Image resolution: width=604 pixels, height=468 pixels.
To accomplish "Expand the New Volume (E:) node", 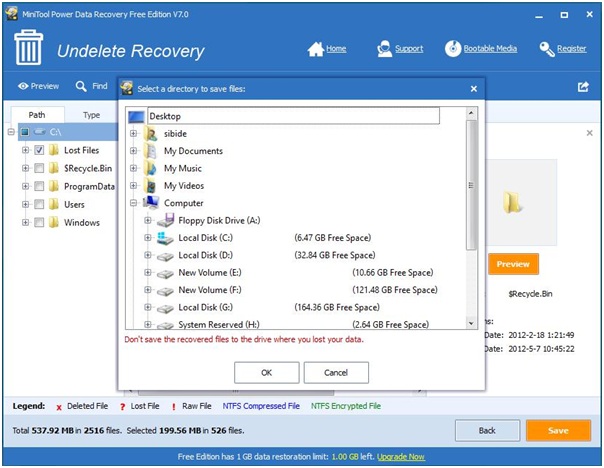I will click(x=148, y=272).
